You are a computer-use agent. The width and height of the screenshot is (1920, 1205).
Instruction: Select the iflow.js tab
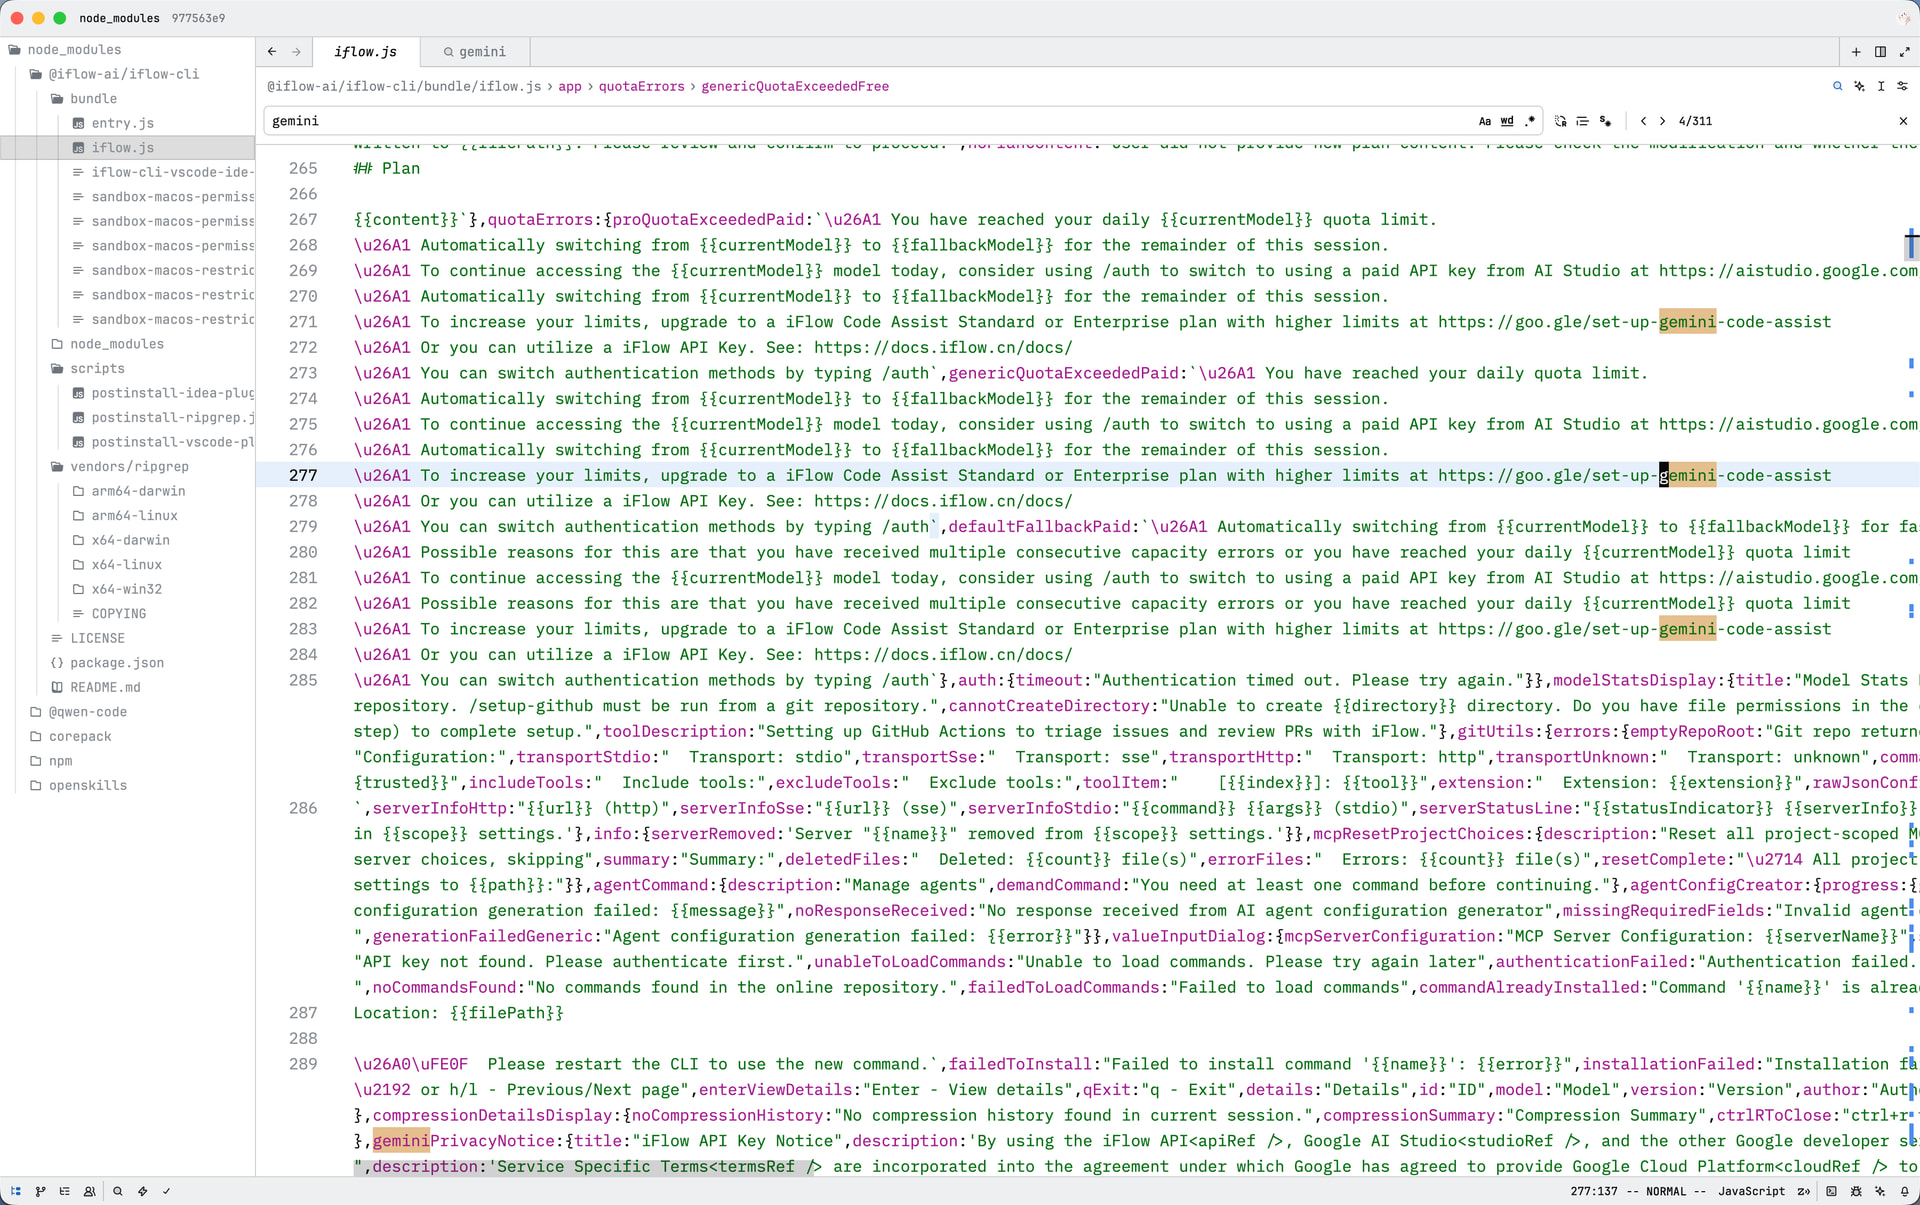pyautogui.click(x=365, y=52)
